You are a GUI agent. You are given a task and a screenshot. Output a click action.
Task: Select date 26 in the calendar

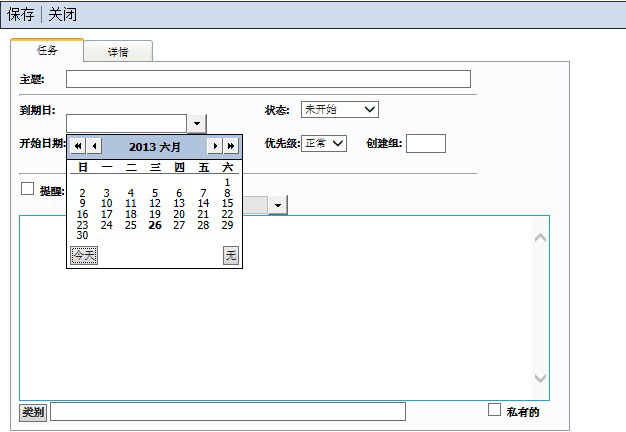[x=155, y=225]
